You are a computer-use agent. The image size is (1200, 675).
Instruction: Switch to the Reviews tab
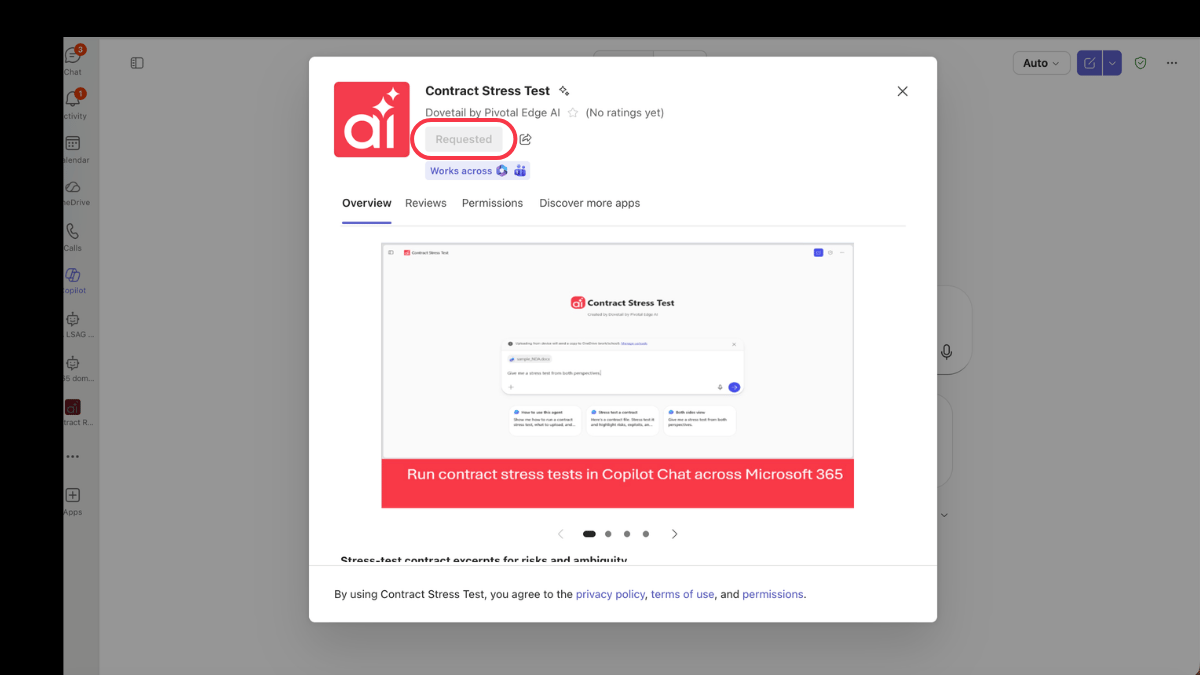pos(425,203)
